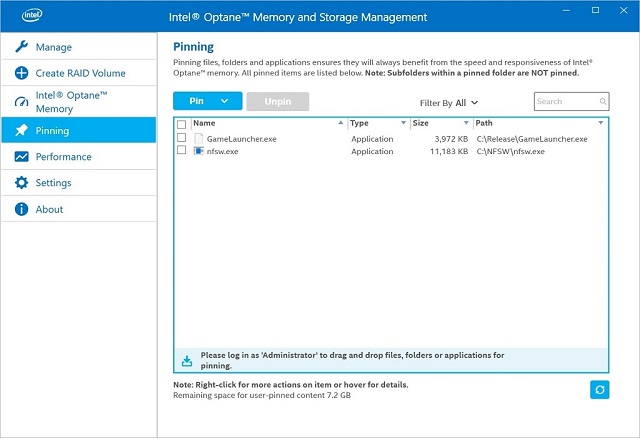Open Intel Optane Memory page
This screenshot has width=640, height=438.
point(79,102)
